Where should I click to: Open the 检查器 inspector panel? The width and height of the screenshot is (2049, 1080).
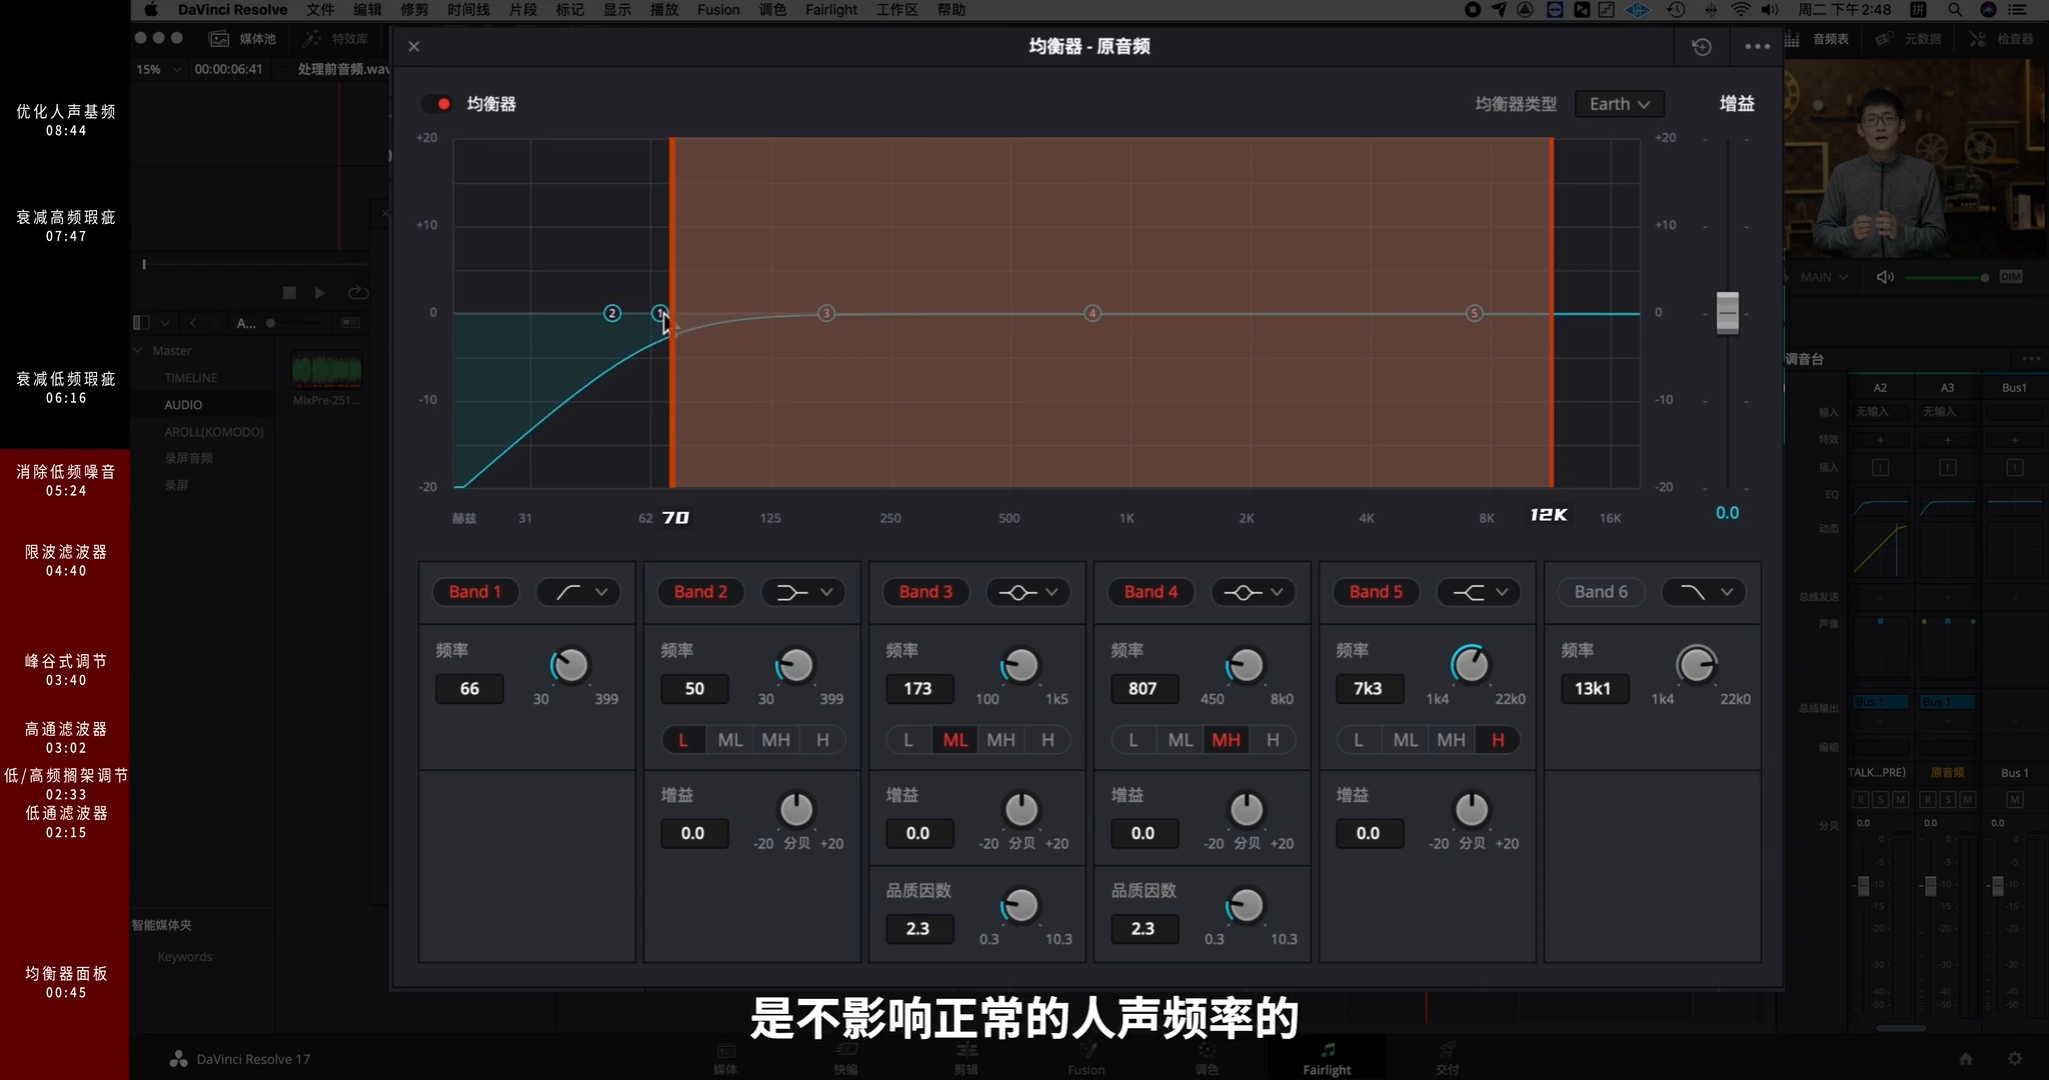pyautogui.click(x=2002, y=39)
